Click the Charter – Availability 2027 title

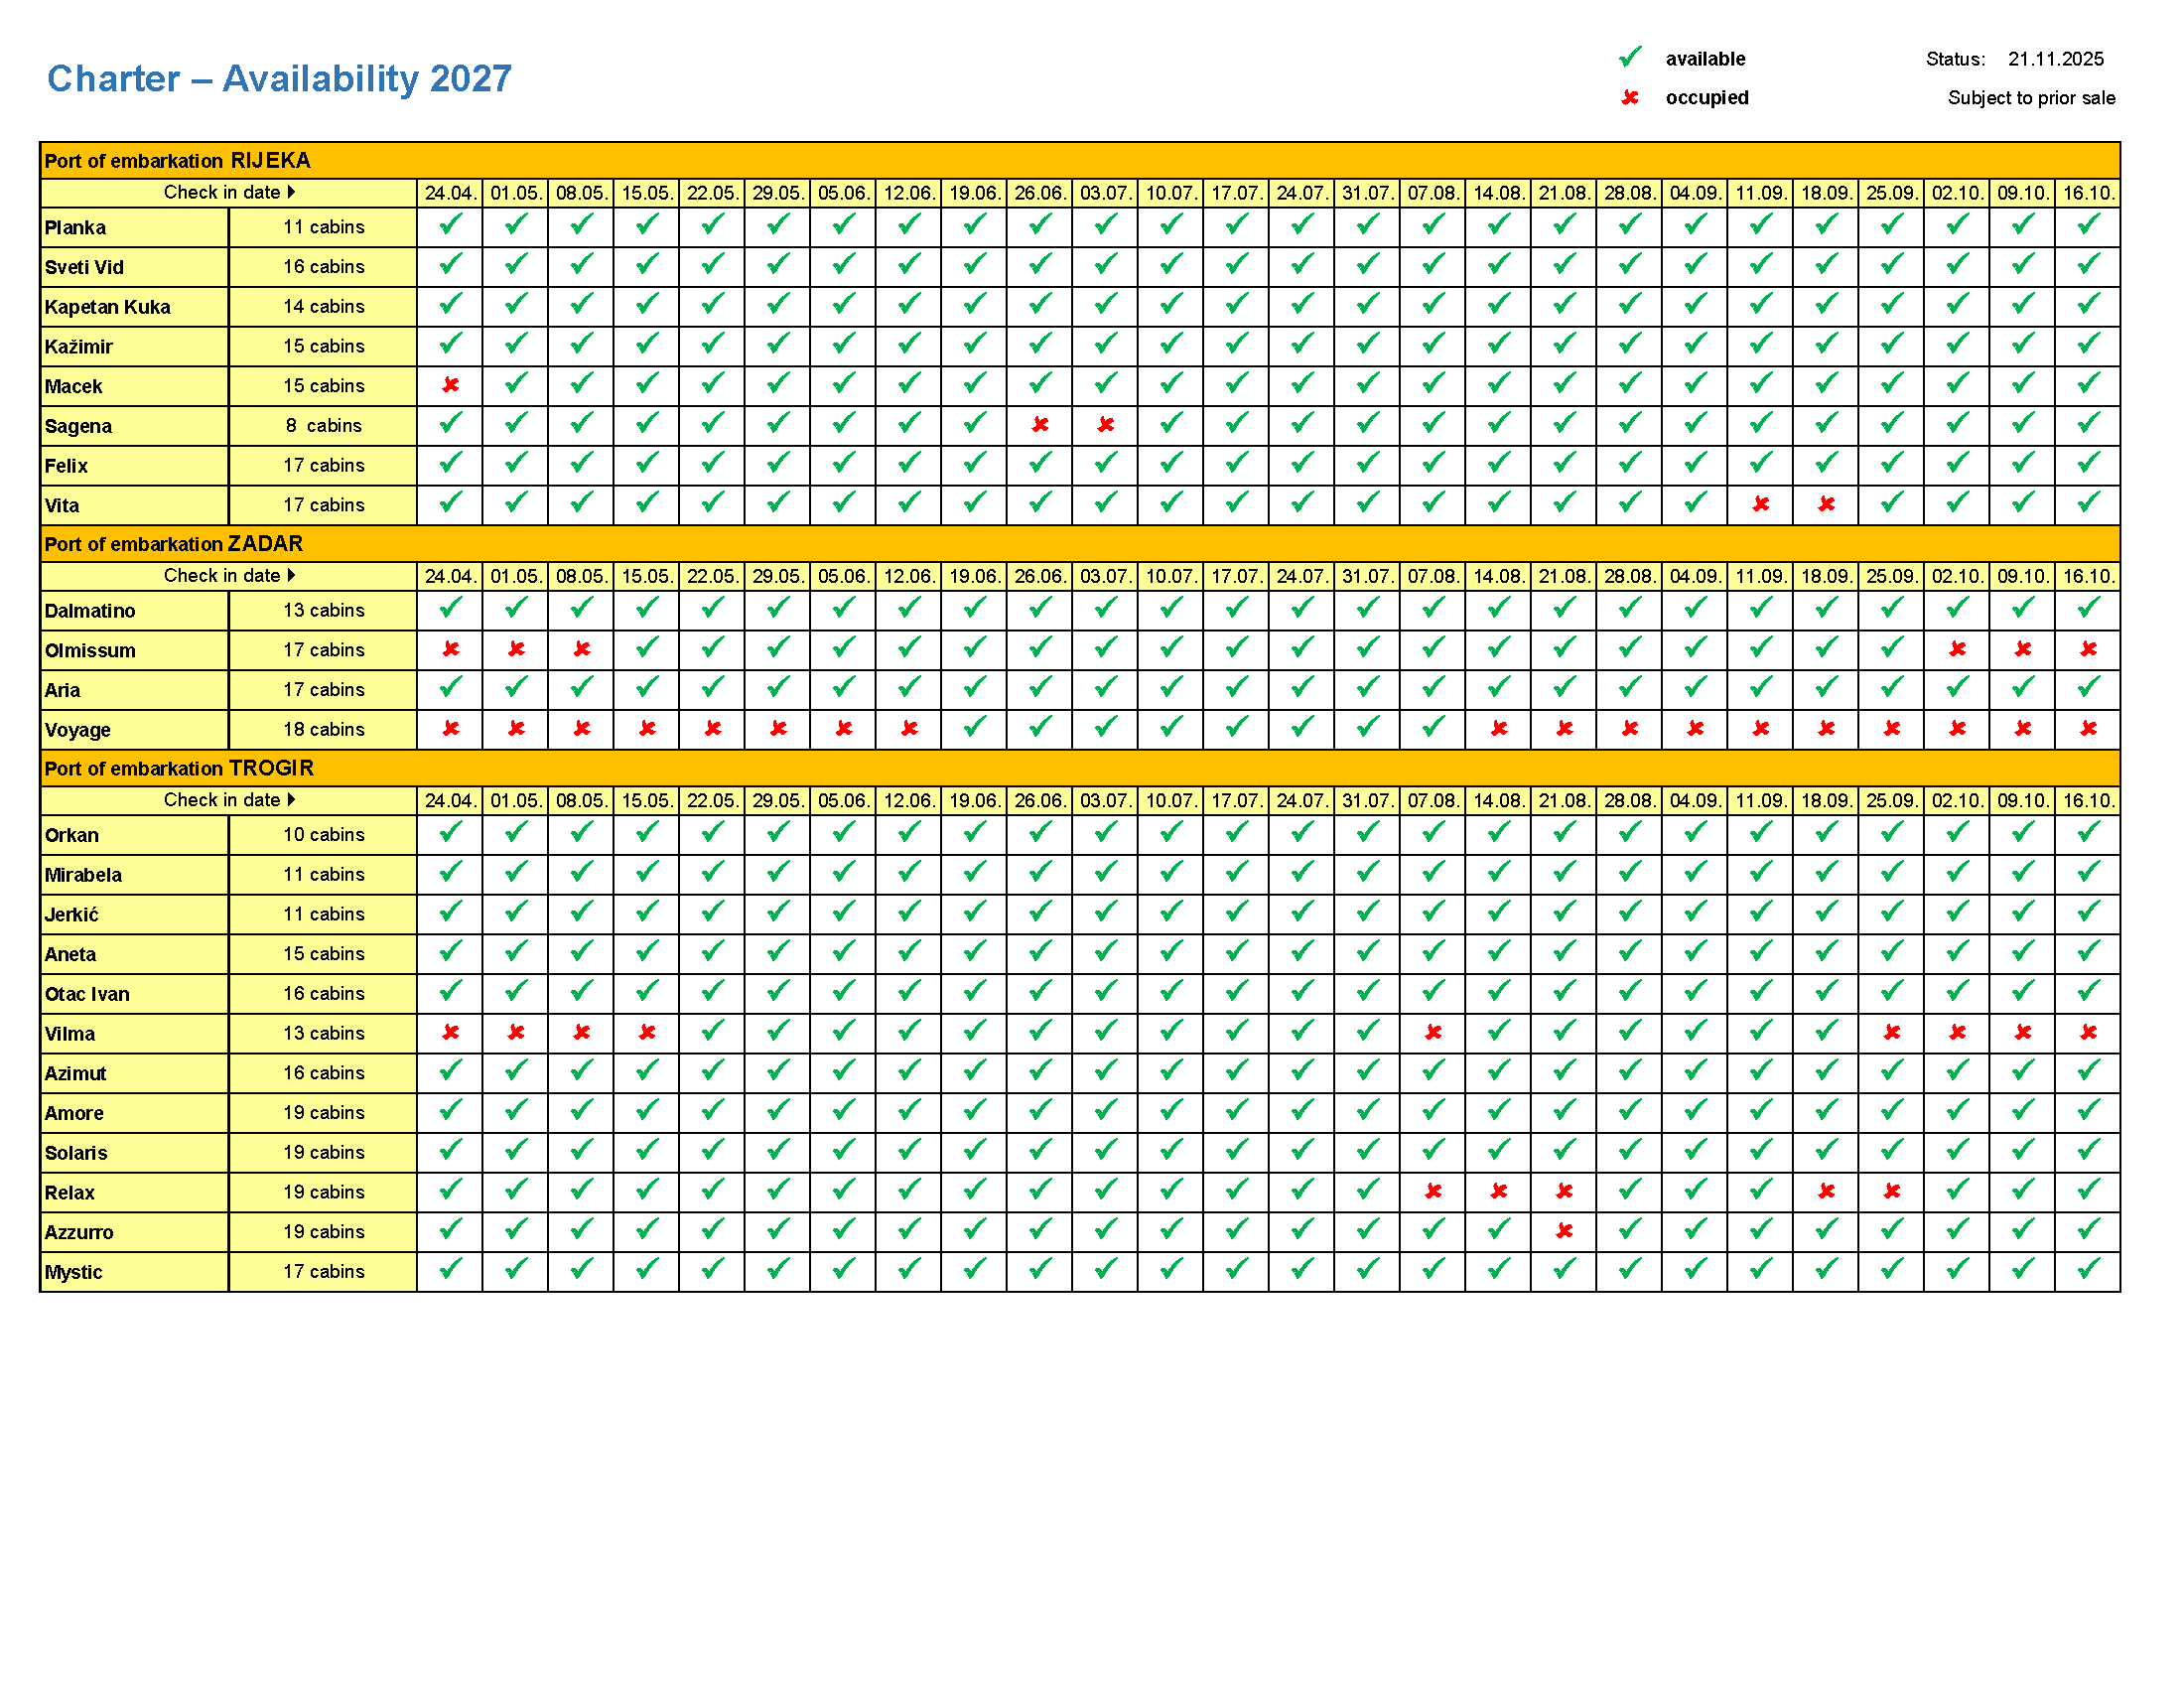[x=279, y=78]
